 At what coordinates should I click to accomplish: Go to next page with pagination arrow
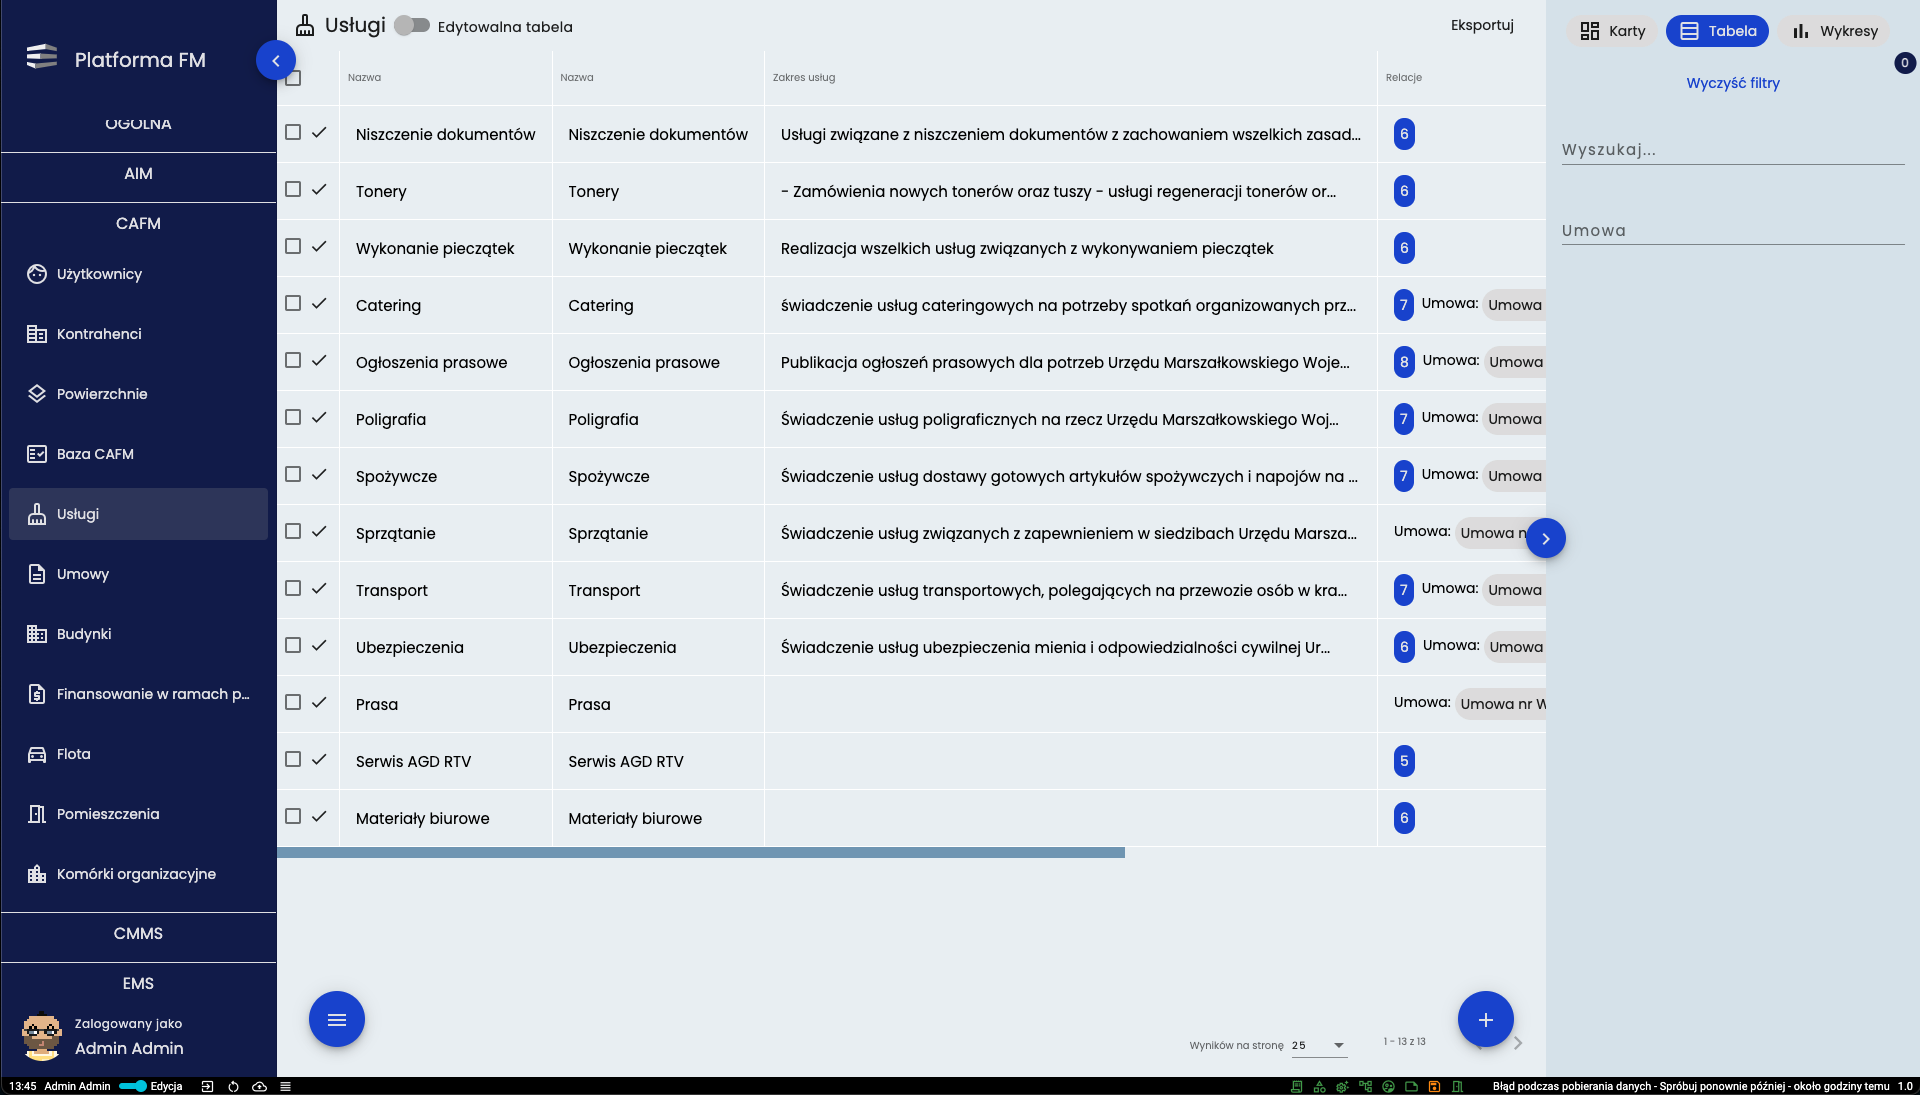click(x=1518, y=1043)
